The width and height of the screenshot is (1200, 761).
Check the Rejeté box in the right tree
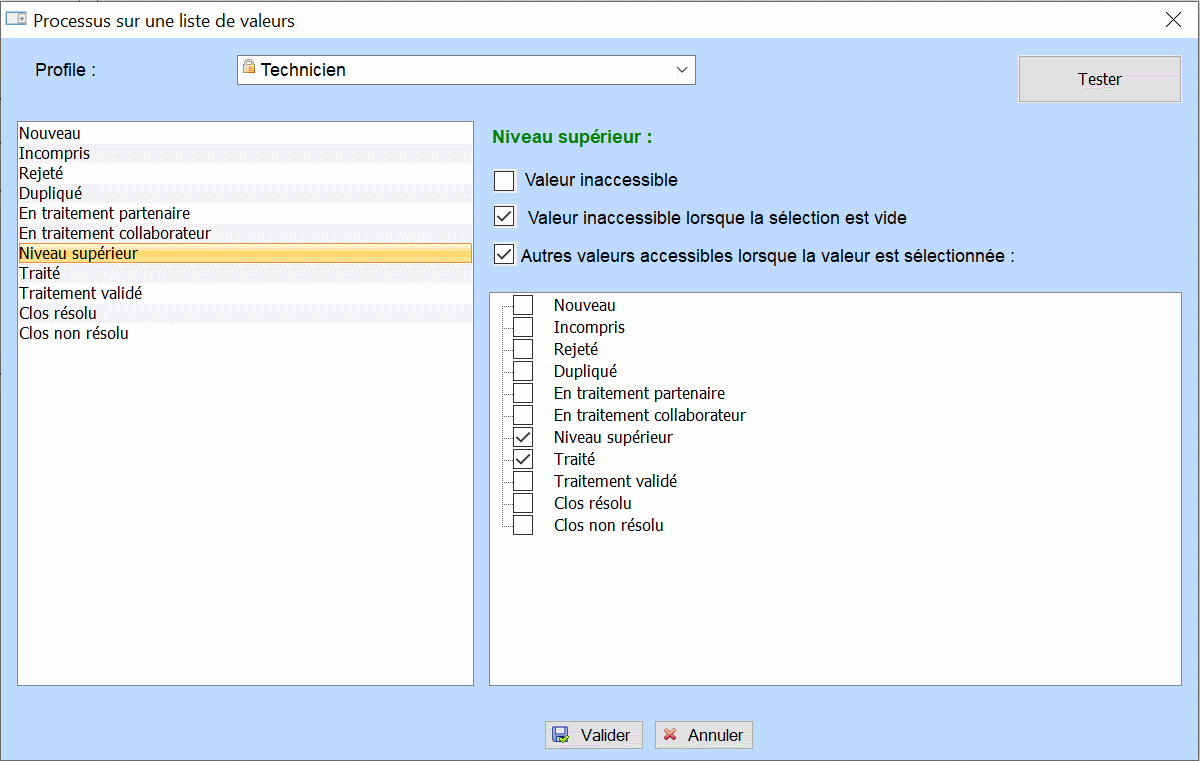pos(523,349)
